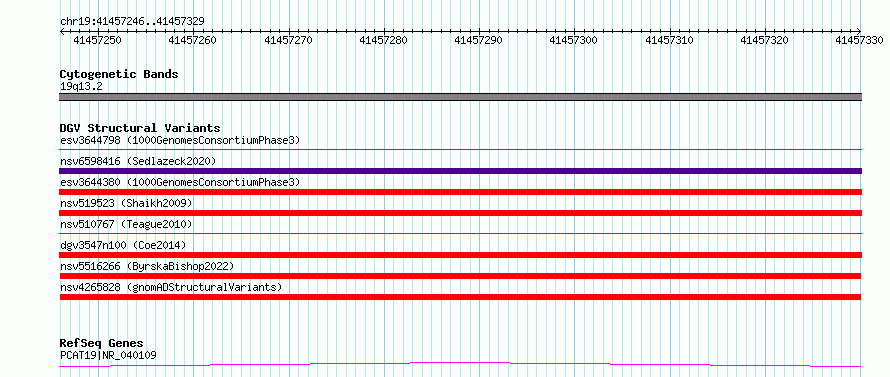Viewport: 890px width, 377px height.
Task: Open variant esv3644798 label
Action: coord(180,140)
